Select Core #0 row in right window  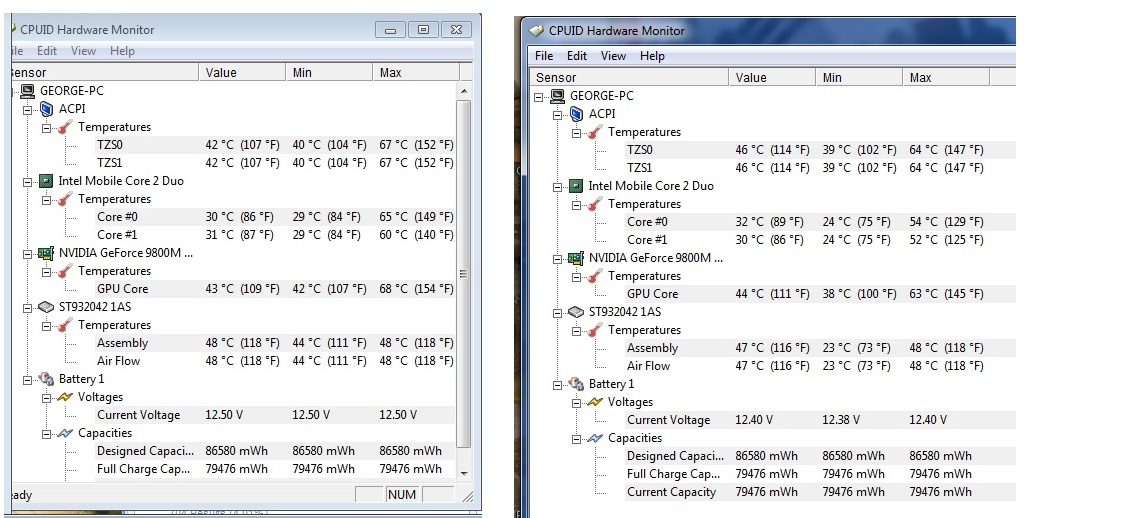click(820, 222)
